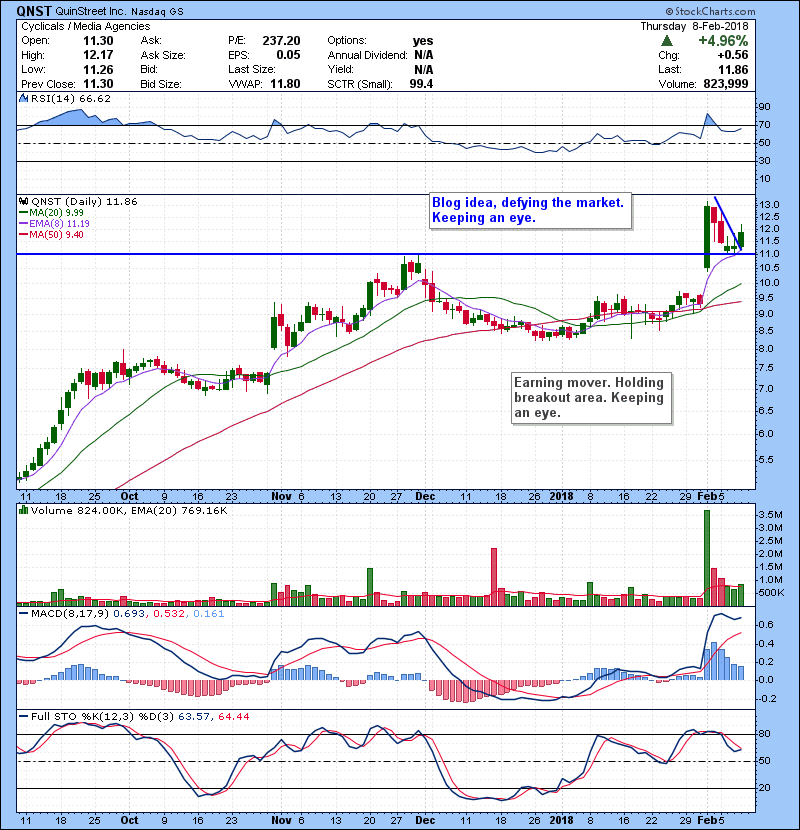Image resolution: width=800 pixels, height=830 pixels.
Task: Click the company name QuinStreet Inc.
Action: 91,12
